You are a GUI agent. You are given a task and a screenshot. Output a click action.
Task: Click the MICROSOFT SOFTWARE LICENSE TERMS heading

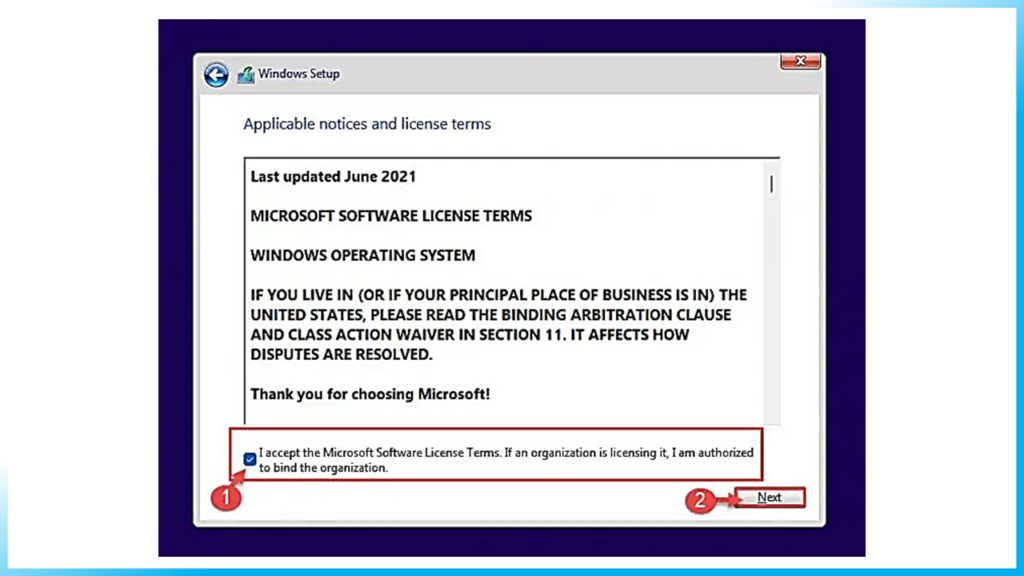390,216
